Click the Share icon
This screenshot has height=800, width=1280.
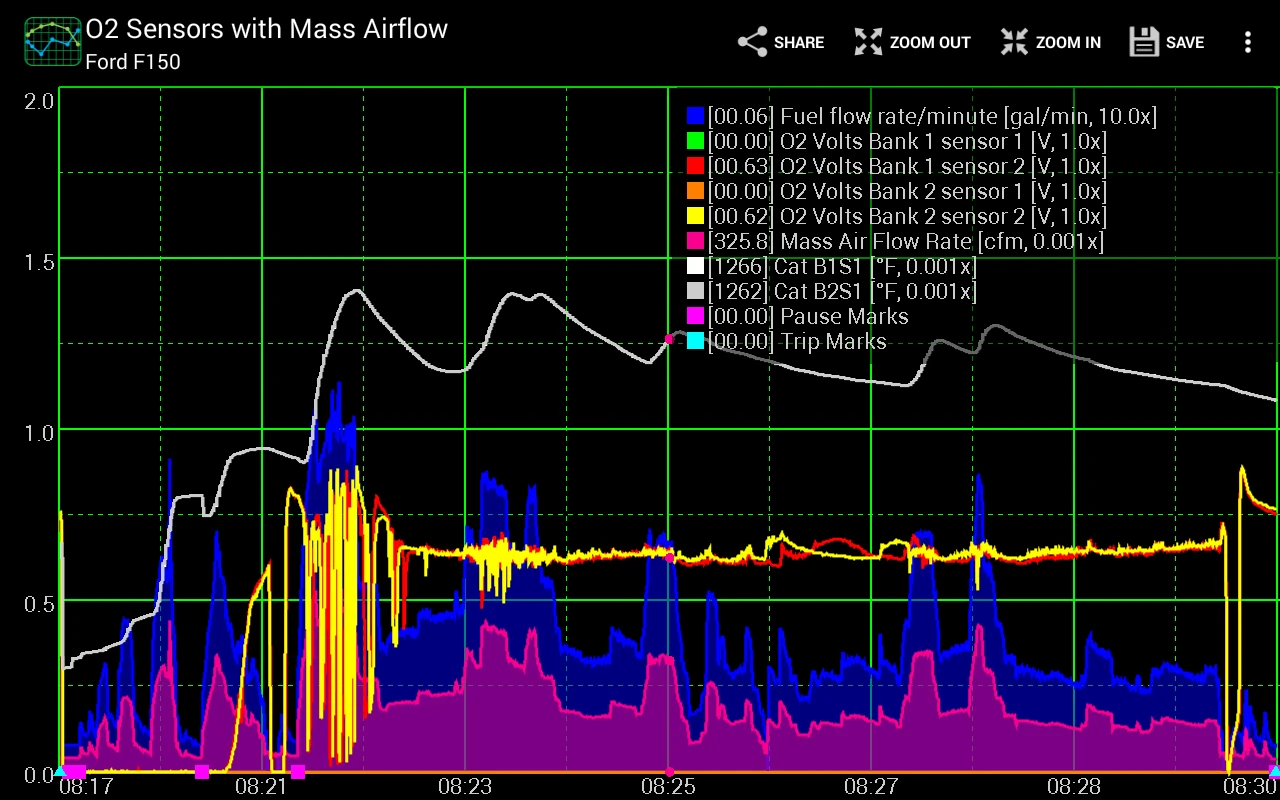click(751, 42)
